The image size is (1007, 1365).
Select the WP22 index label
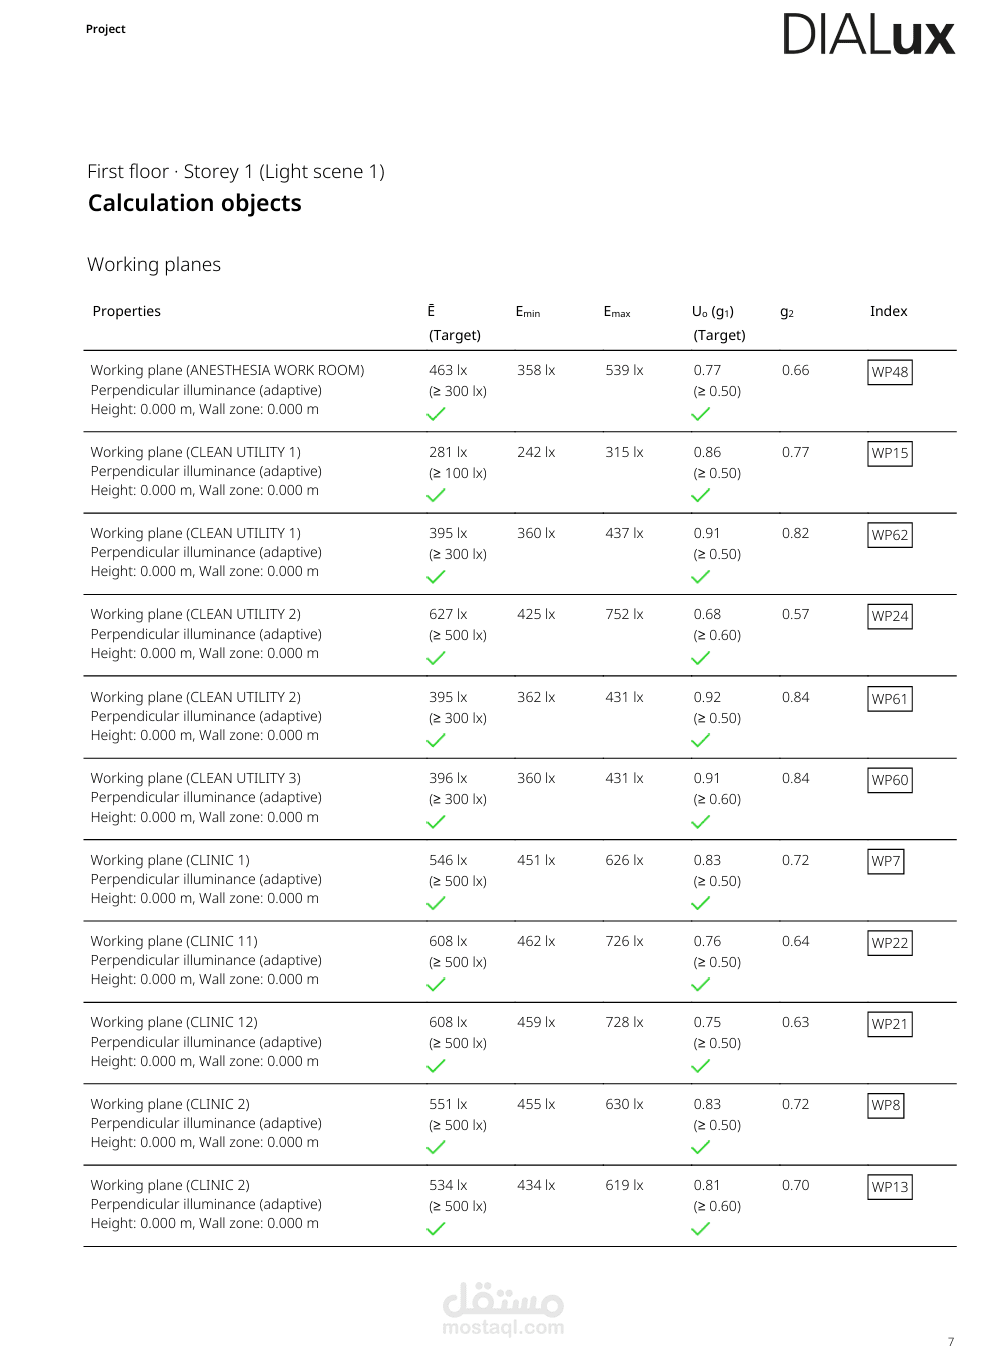890,943
